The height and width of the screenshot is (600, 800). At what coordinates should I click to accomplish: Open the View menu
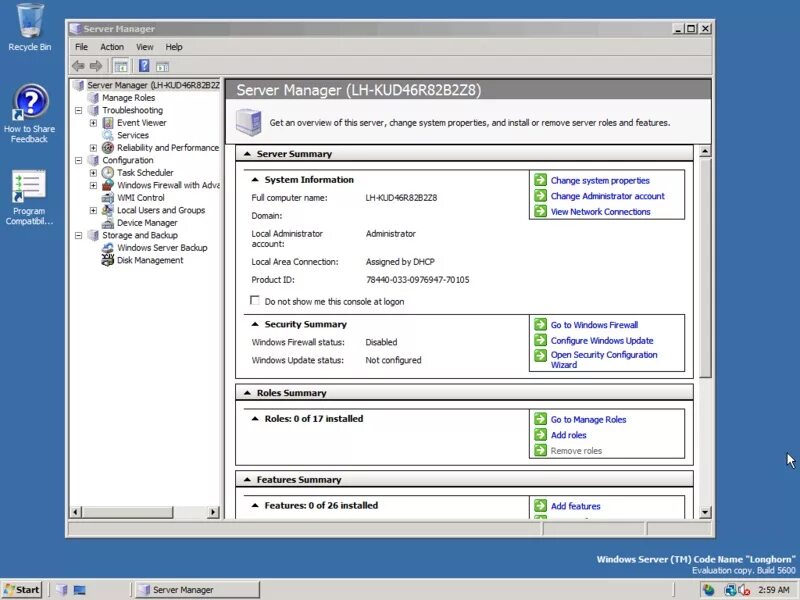(145, 46)
